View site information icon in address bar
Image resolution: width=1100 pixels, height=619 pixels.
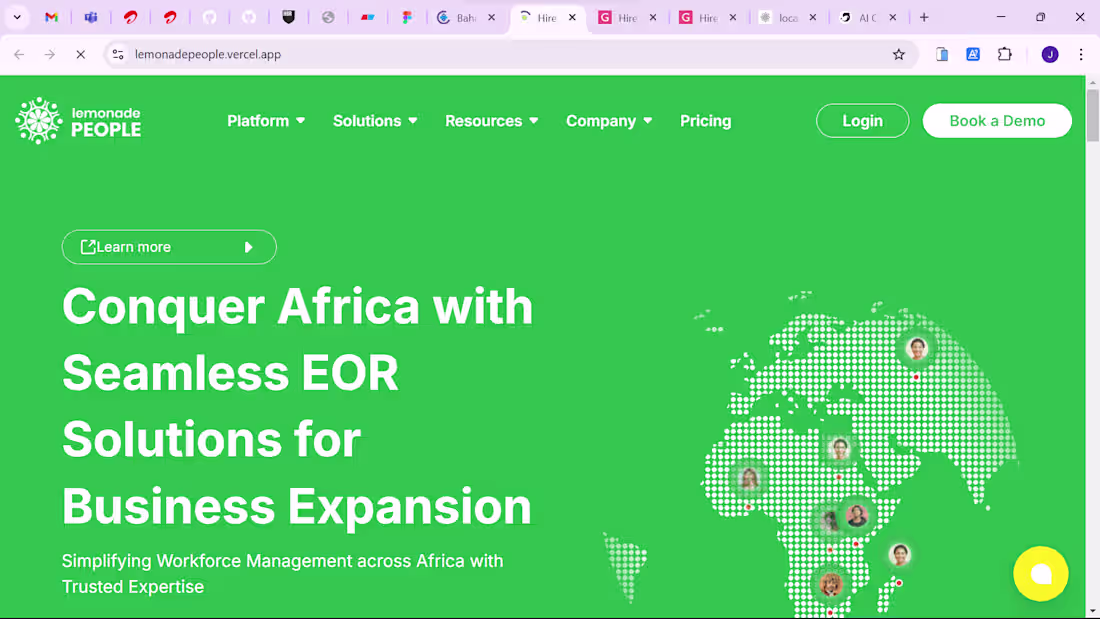(x=118, y=54)
